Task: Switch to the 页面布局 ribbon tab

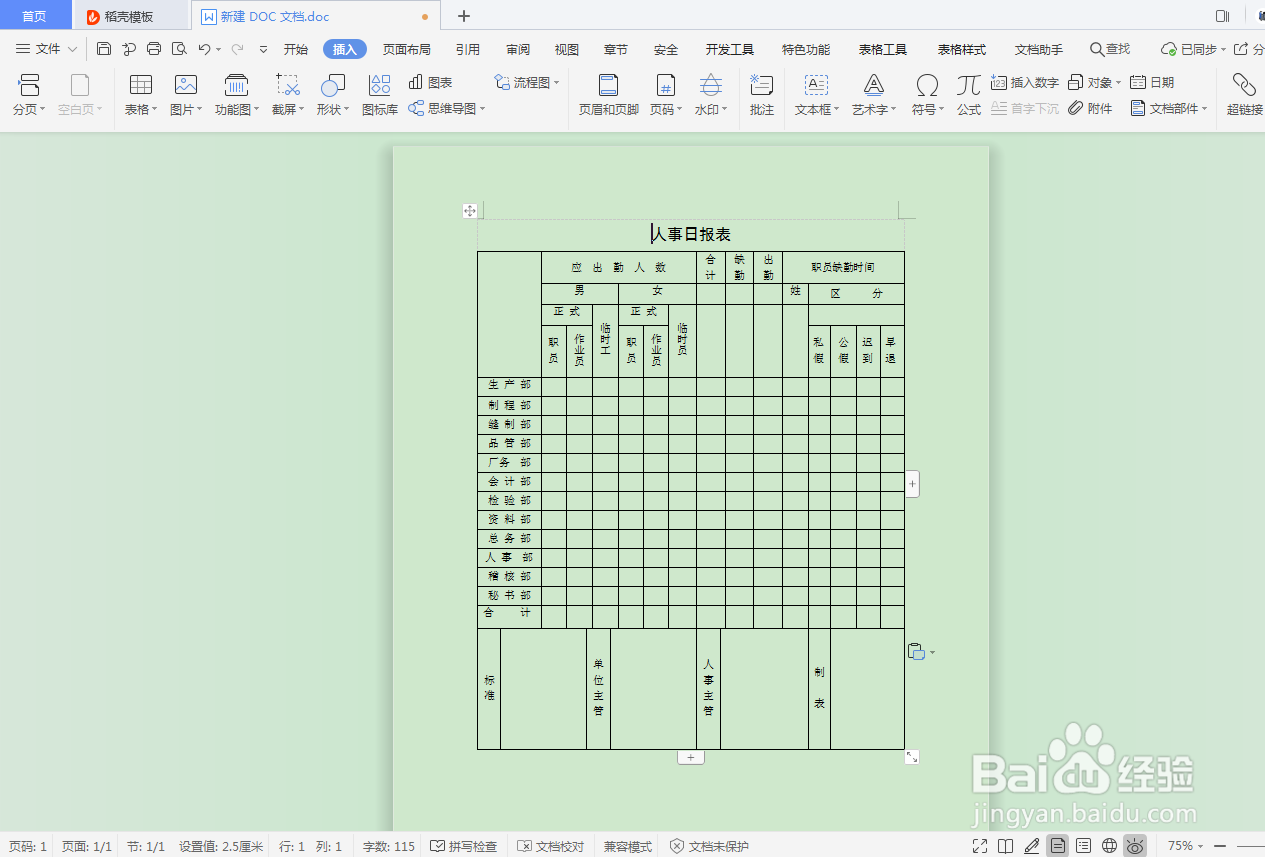Action: point(406,48)
